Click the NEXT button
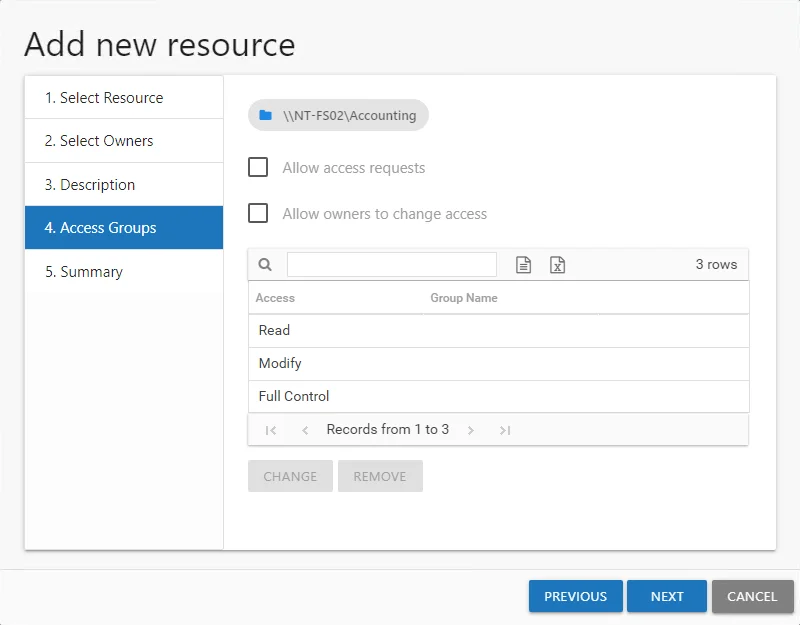 667,596
